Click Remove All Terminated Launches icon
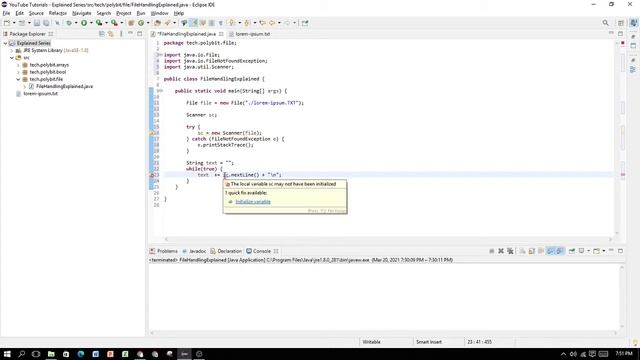The height and width of the screenshot is (360, 640). (x=510, y=251)
